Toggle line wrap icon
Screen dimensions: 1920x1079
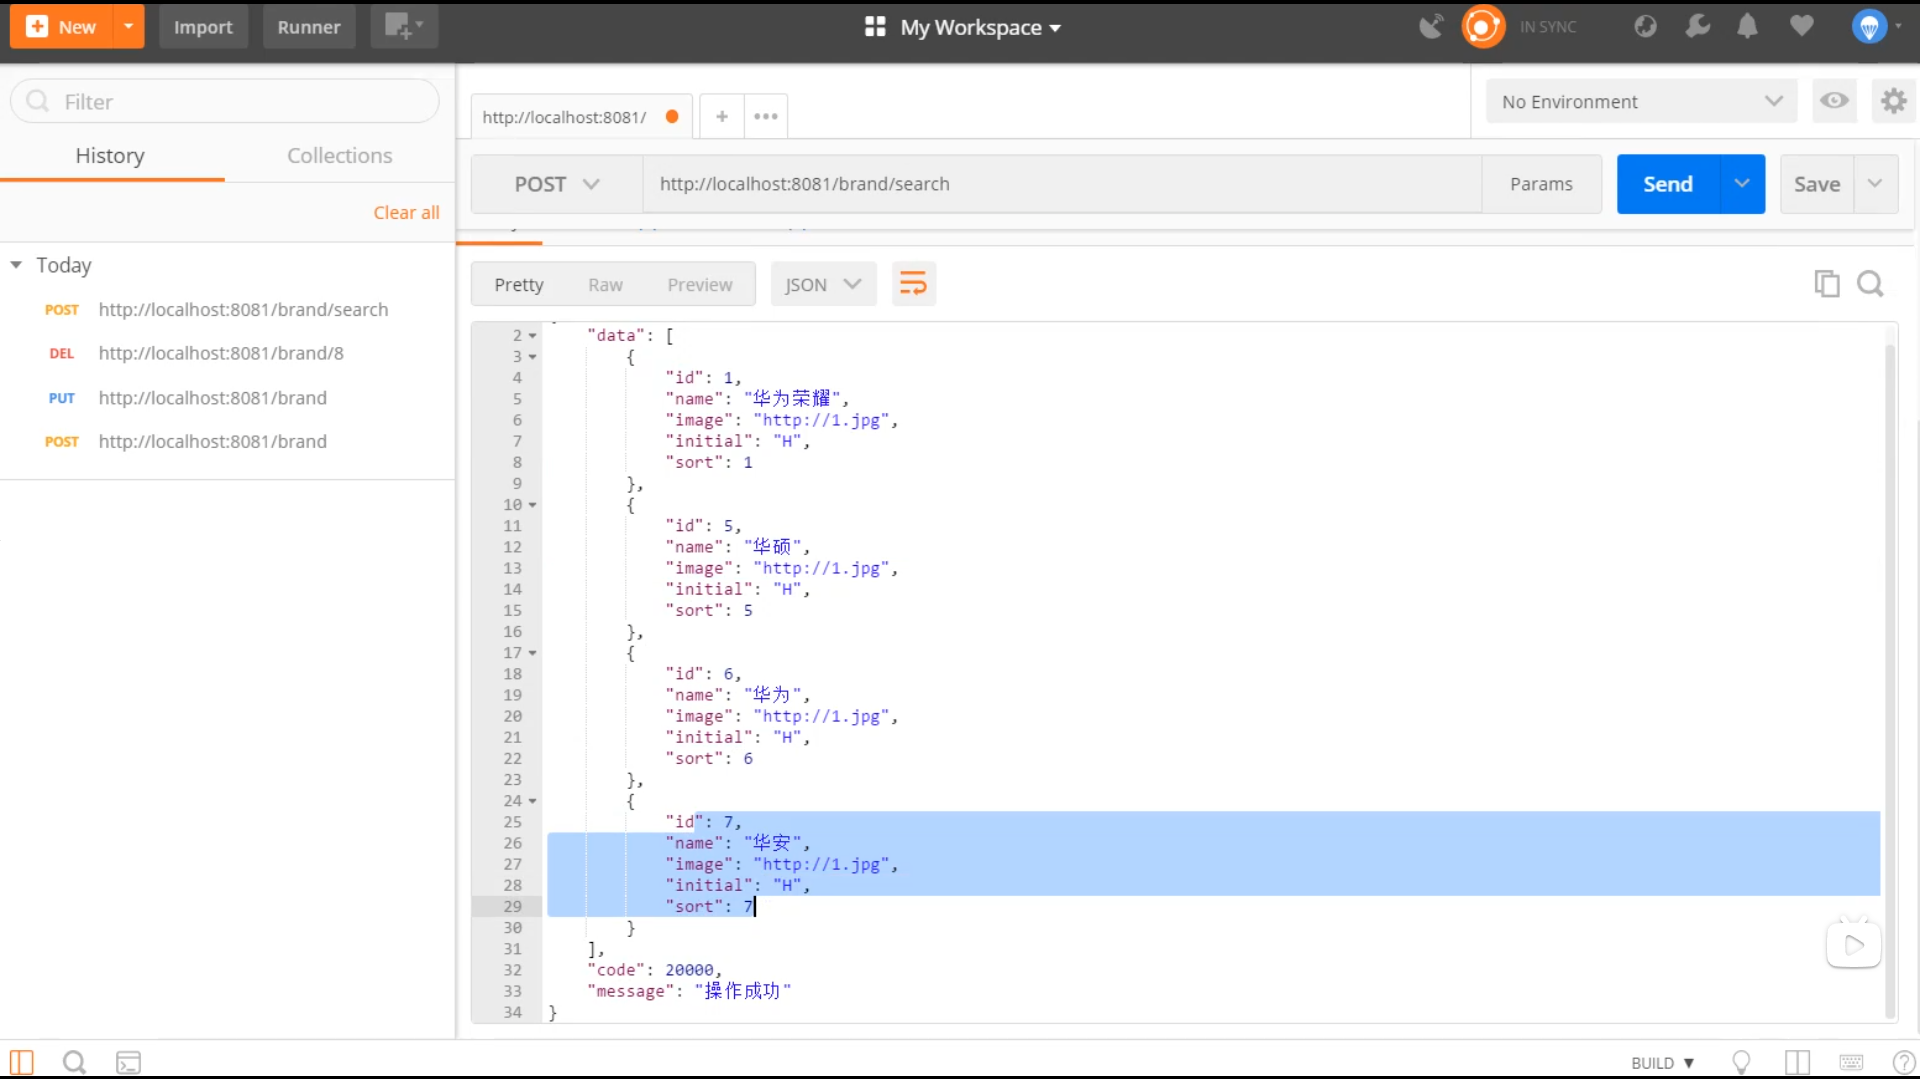coord(913,284)
